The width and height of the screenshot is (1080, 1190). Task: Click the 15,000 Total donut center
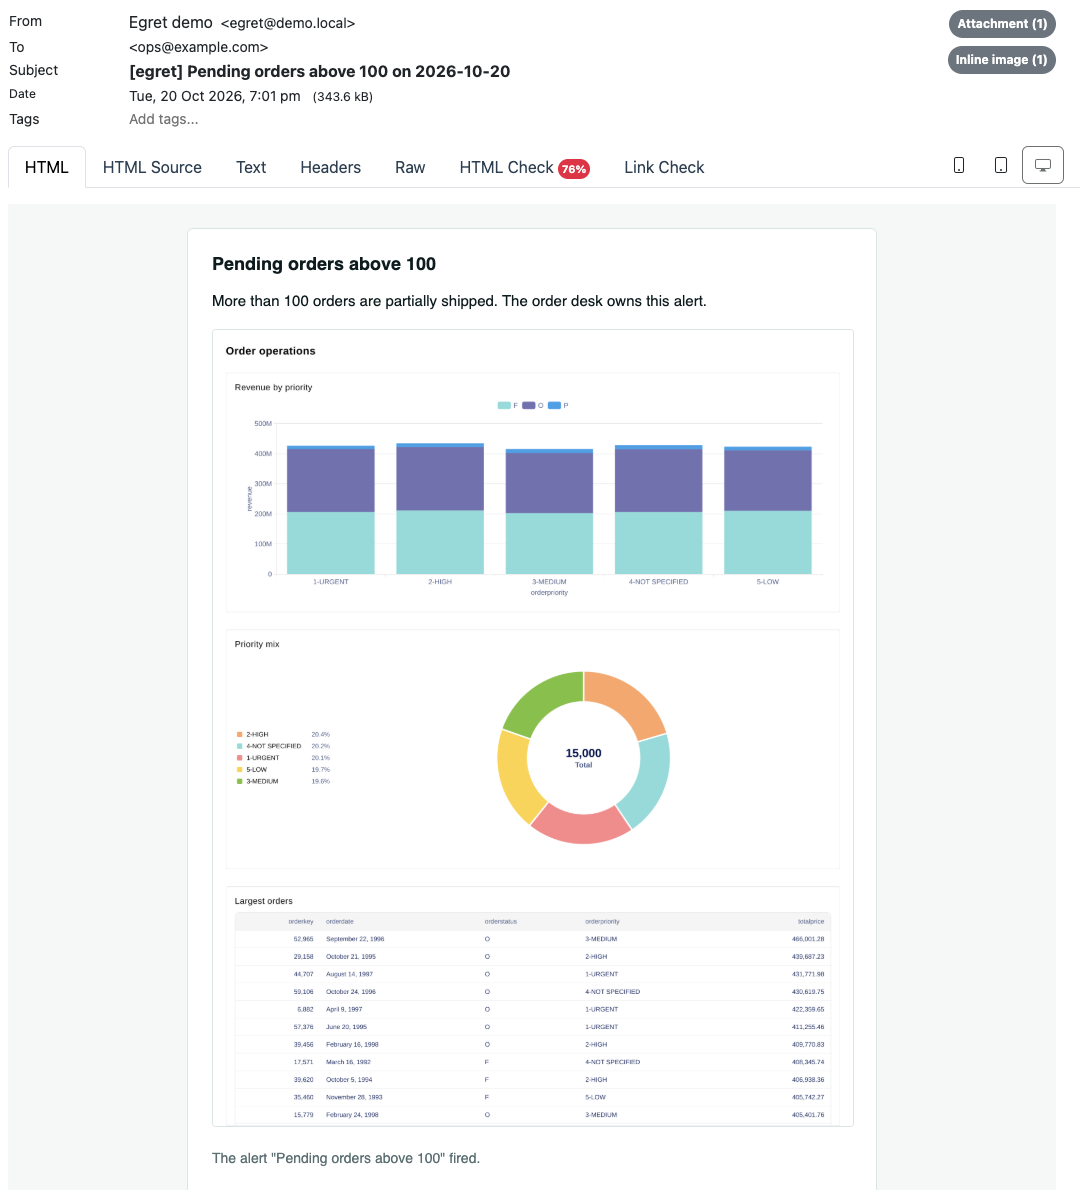pyautogui.click(x=583, y=757)
